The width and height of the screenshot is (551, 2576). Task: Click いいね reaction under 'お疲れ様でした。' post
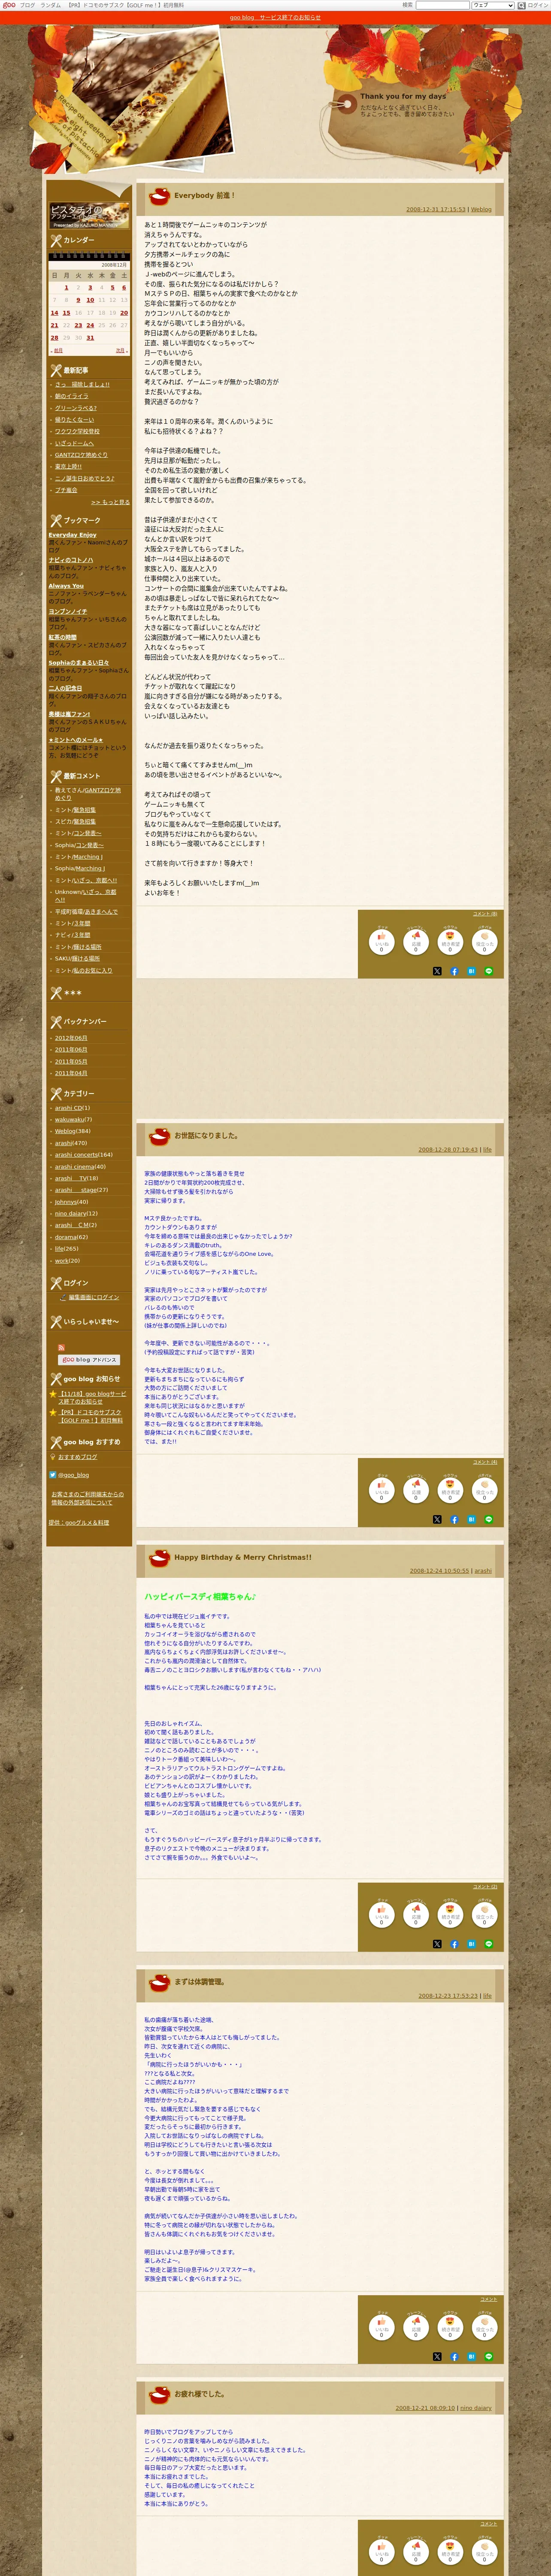point(381,2551)
